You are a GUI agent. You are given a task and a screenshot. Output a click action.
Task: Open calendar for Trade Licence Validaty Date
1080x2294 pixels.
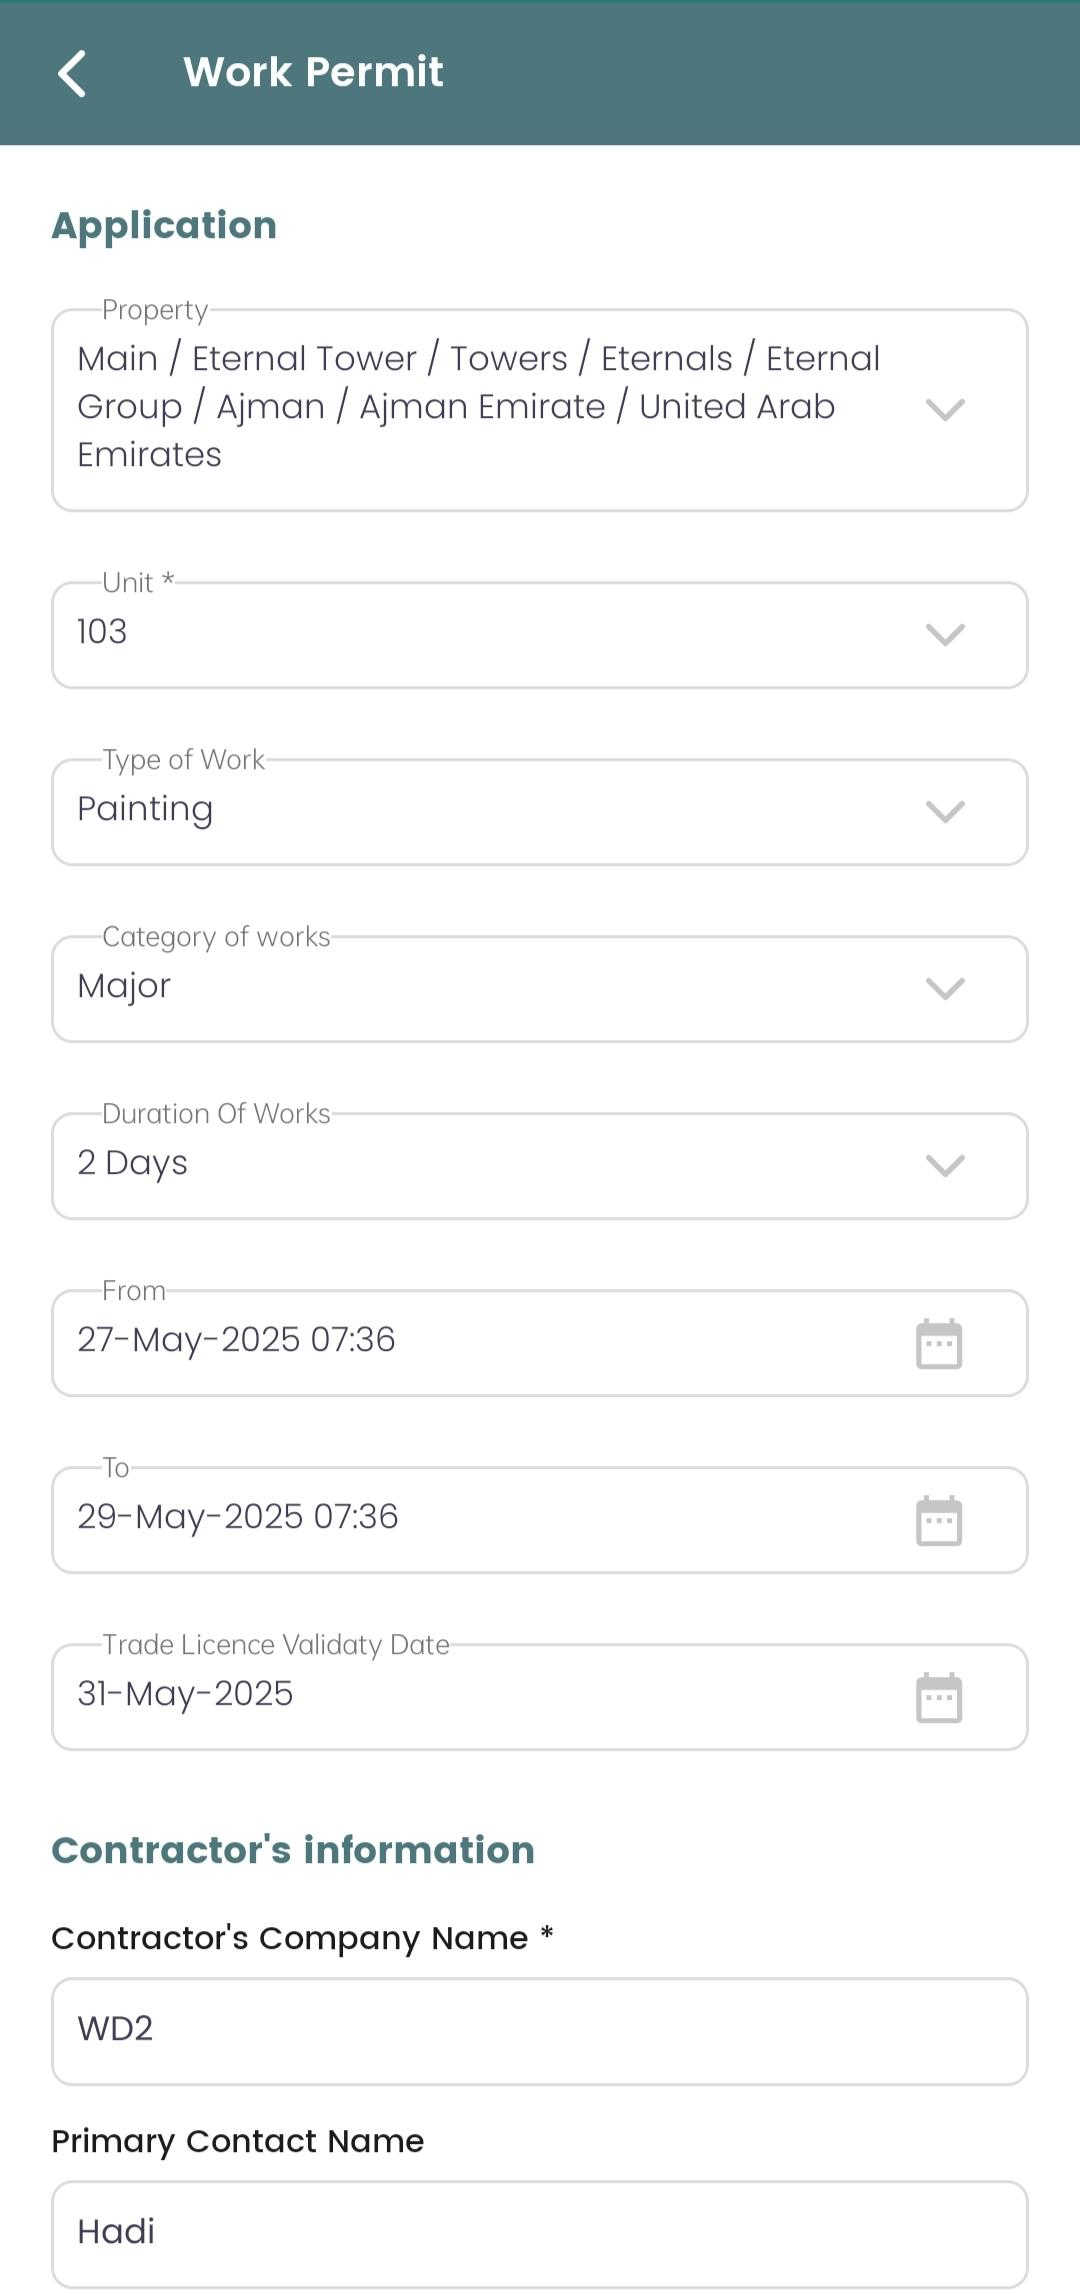coord(939,1697)
